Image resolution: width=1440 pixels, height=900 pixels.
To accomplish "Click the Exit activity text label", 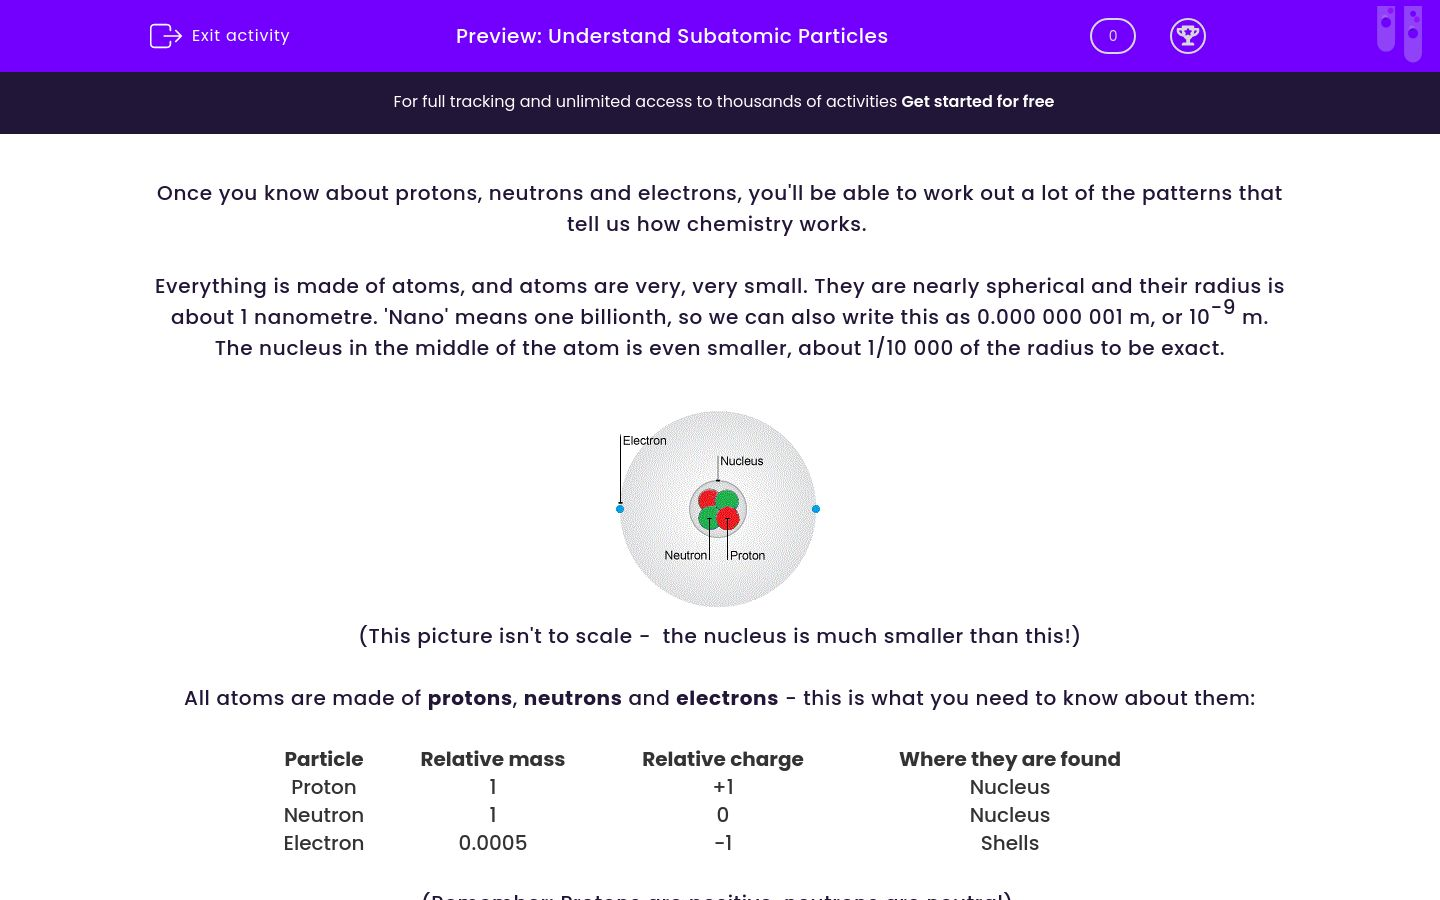I will tap(240, 36).
